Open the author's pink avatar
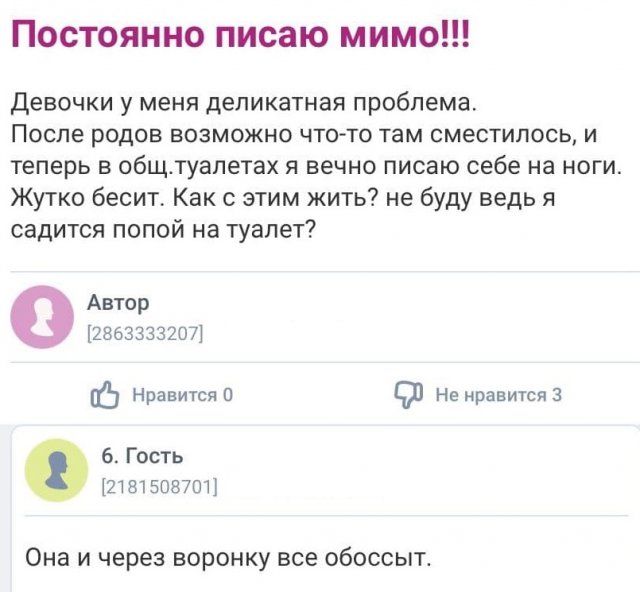This screenshot has height=592, width=640. coord(42,316)
